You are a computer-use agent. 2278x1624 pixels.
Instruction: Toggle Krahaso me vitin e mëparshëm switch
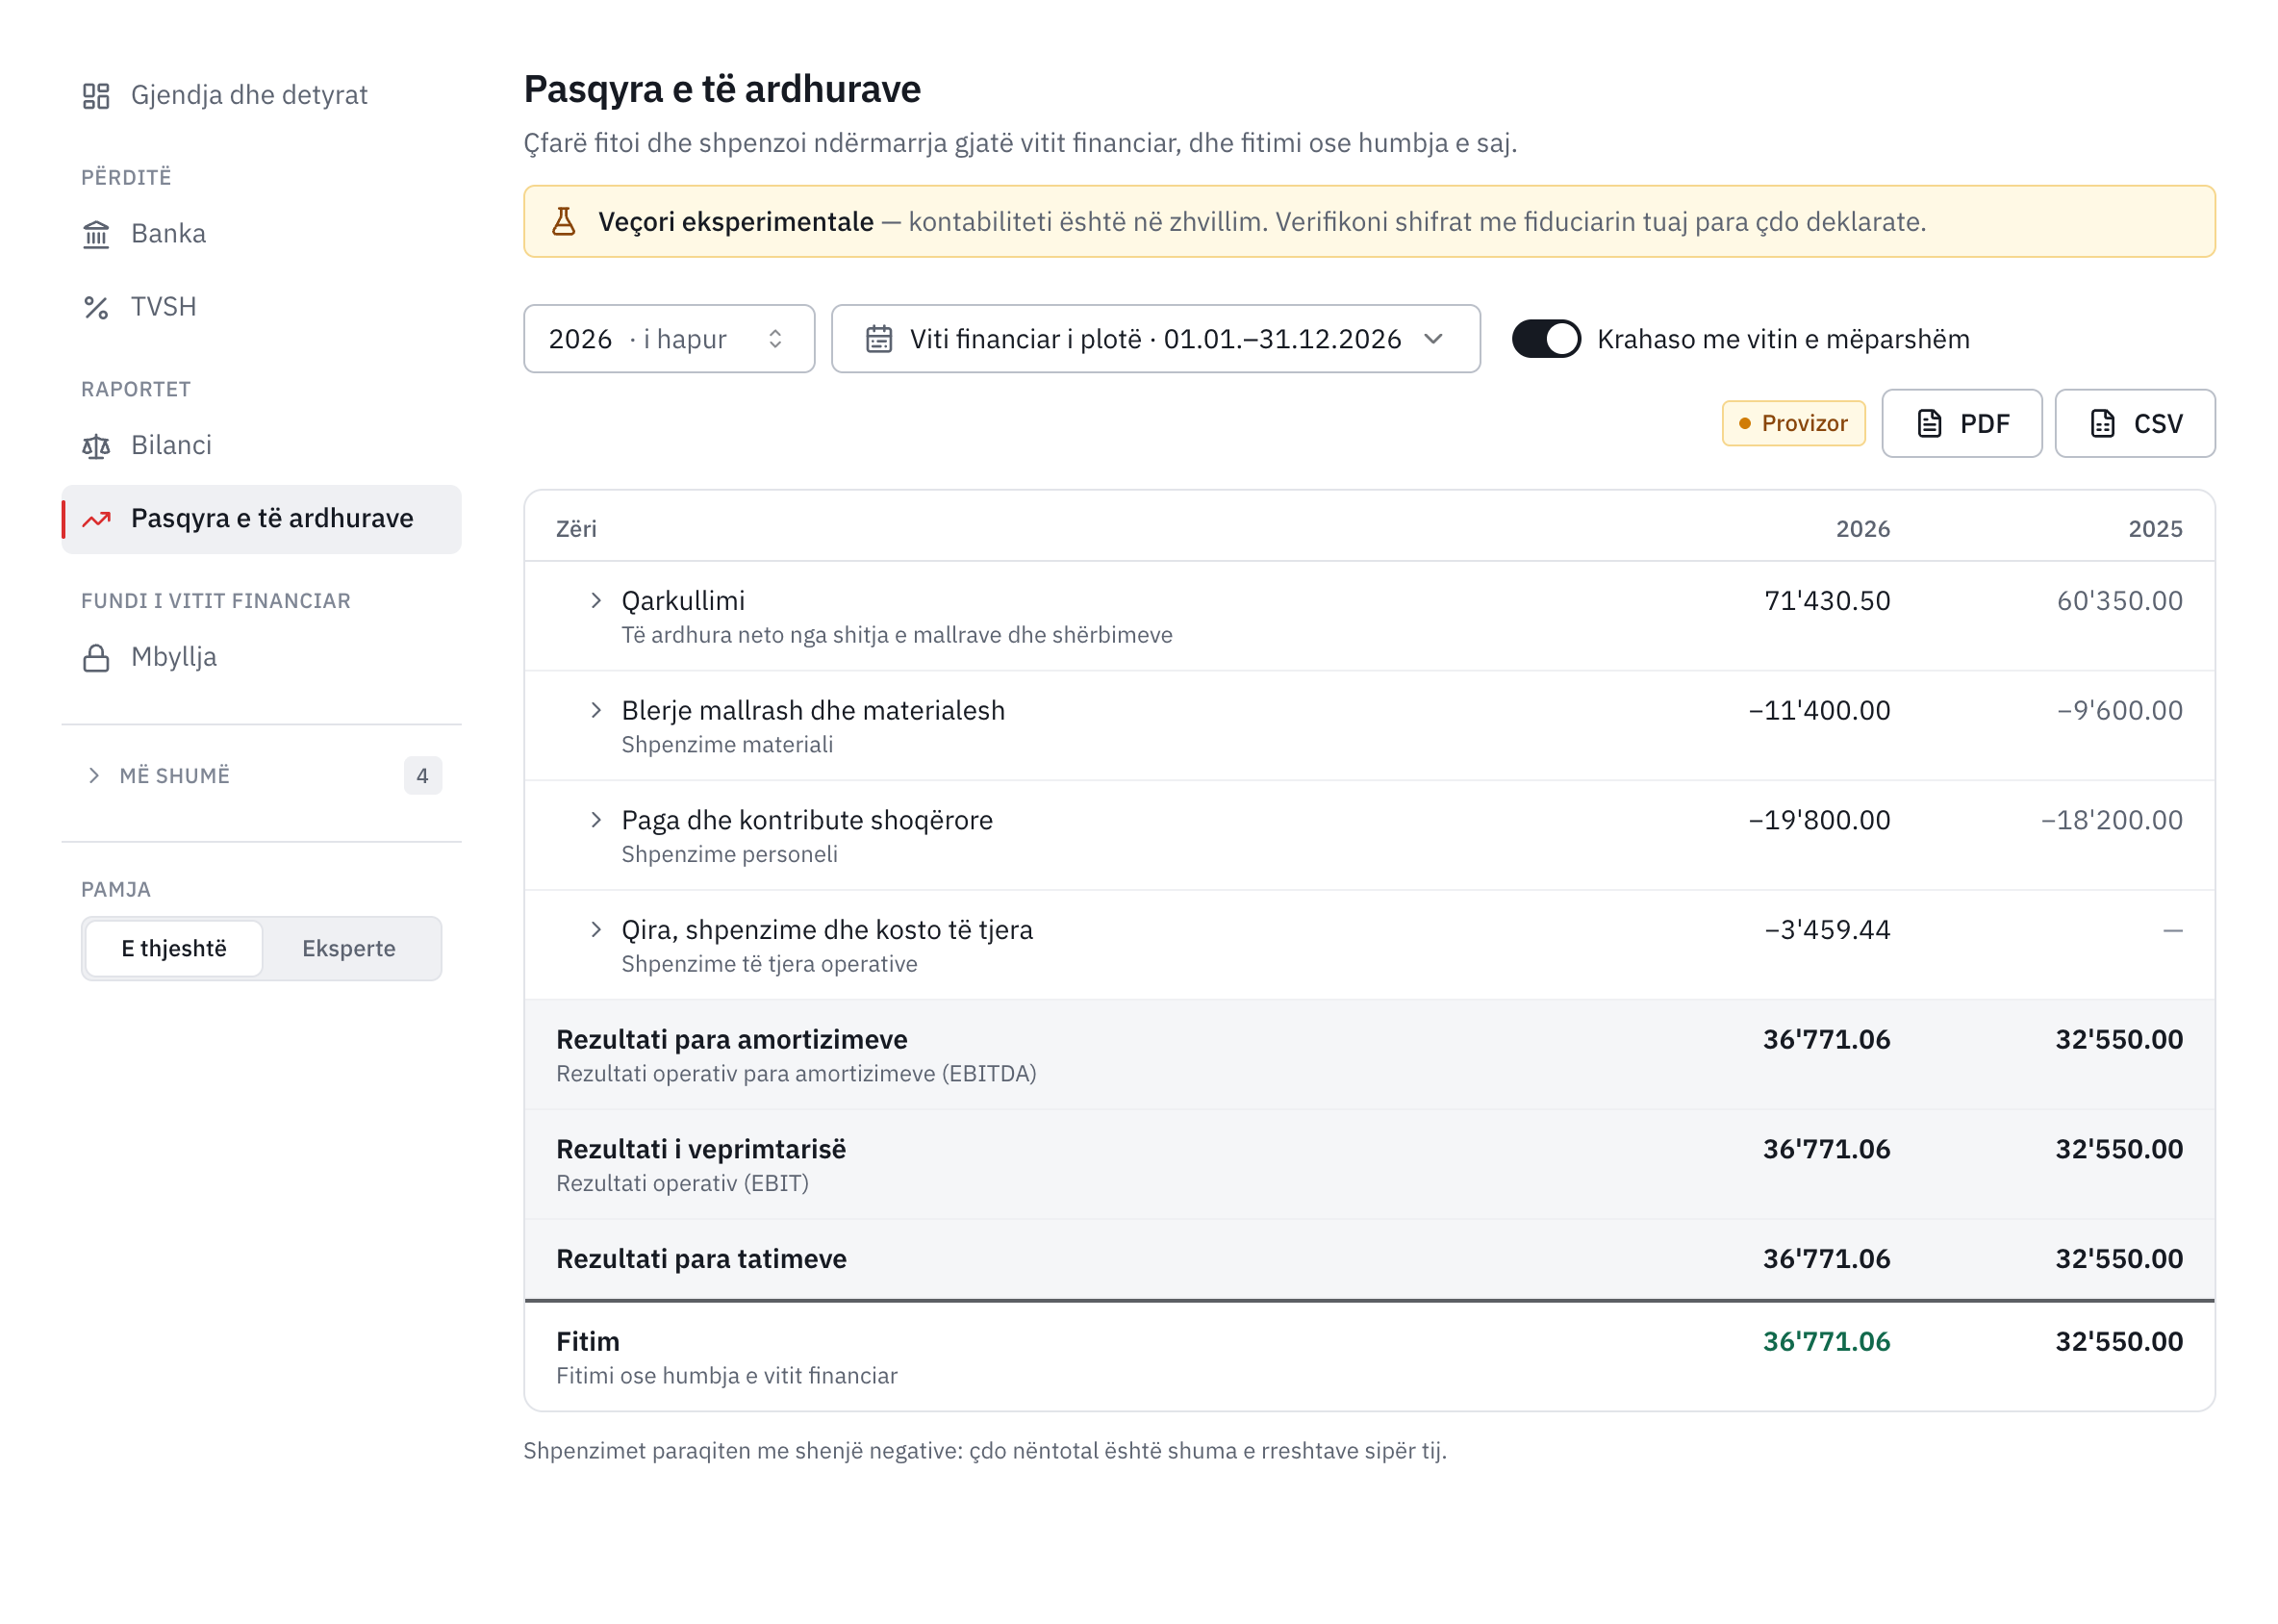pos(1546,339)
